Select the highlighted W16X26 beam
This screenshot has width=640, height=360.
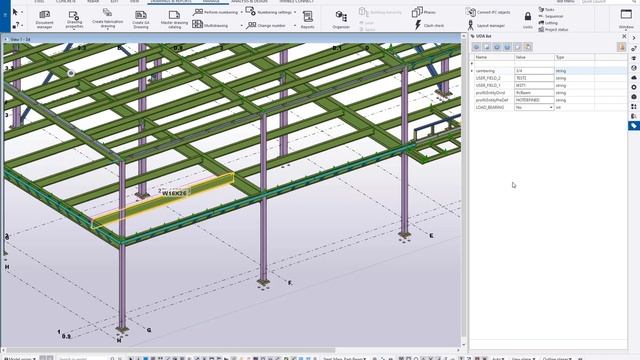[x=163, y=201]
